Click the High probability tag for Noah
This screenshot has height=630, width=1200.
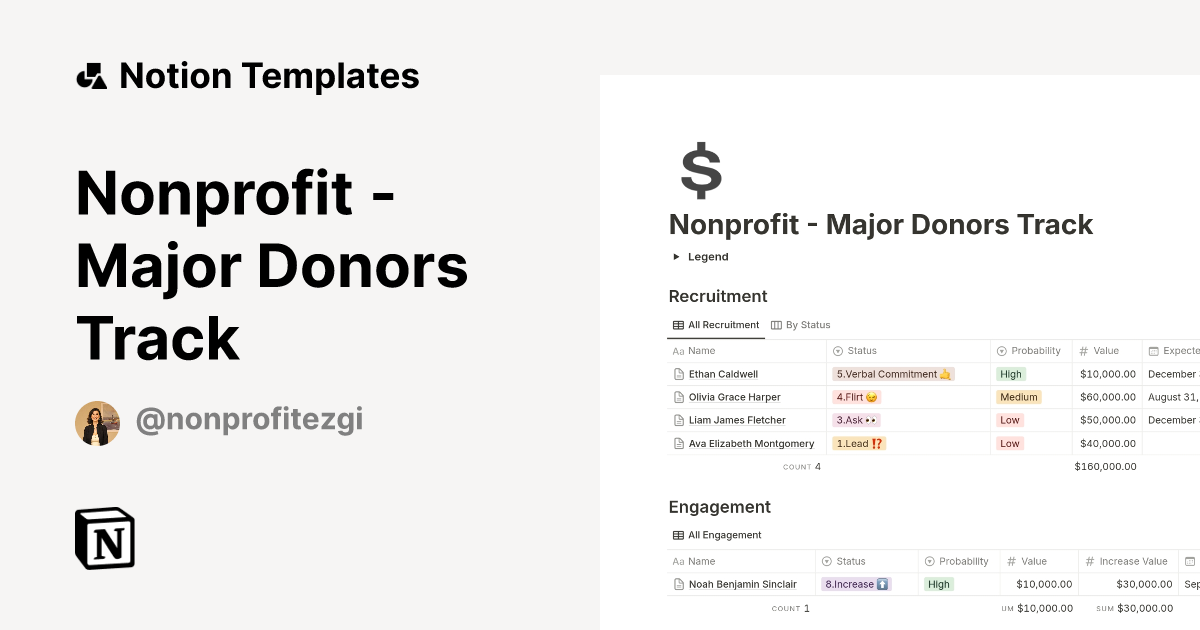tap(938, 584)
